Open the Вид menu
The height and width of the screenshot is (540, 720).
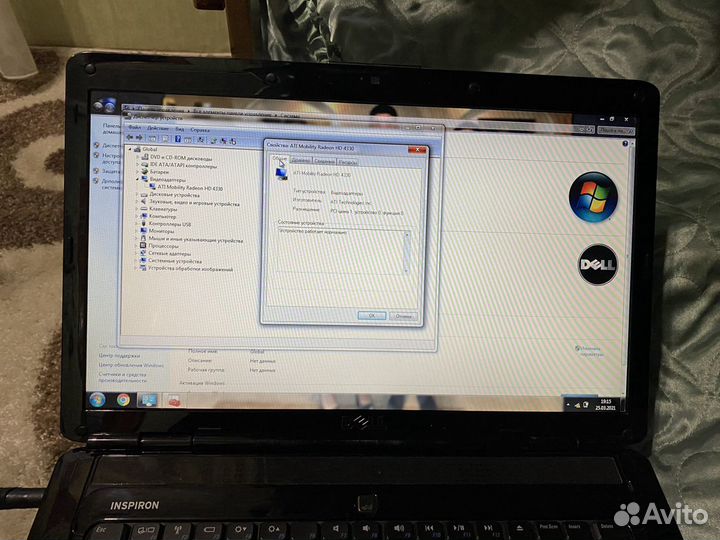click(180, 129)
